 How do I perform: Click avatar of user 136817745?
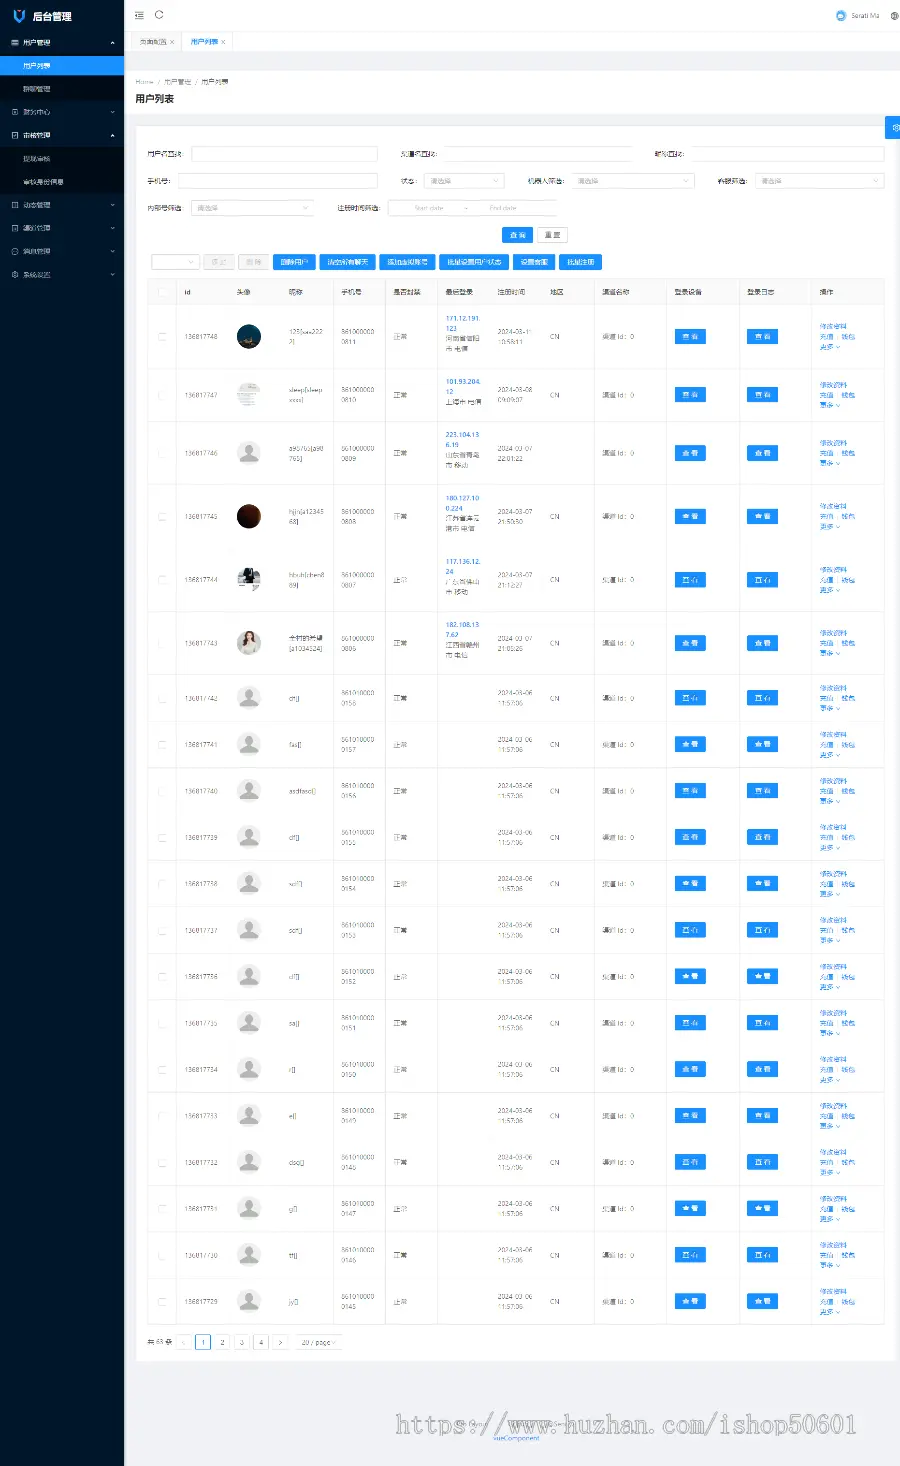point(249,516)
